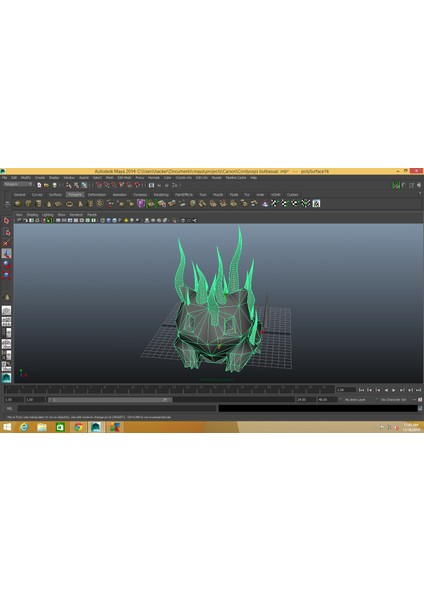Click the current frame field right of the timeline

click(346, 390)
